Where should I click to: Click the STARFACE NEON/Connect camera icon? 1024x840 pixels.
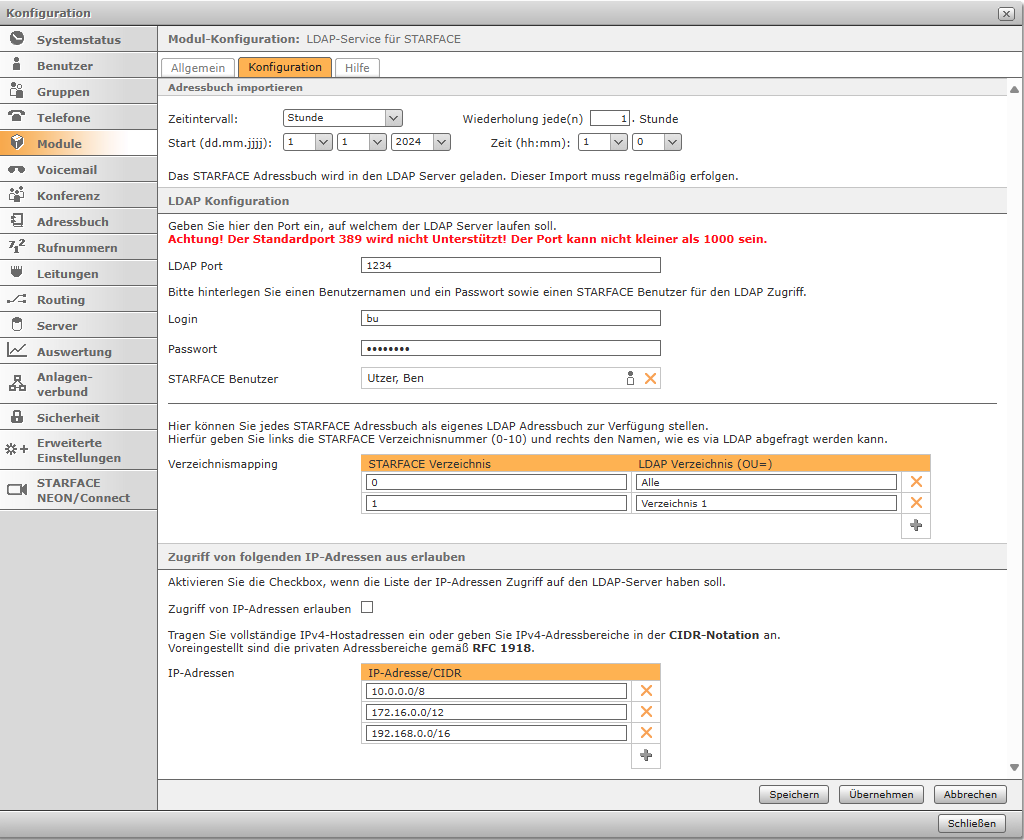pos(17,490)
